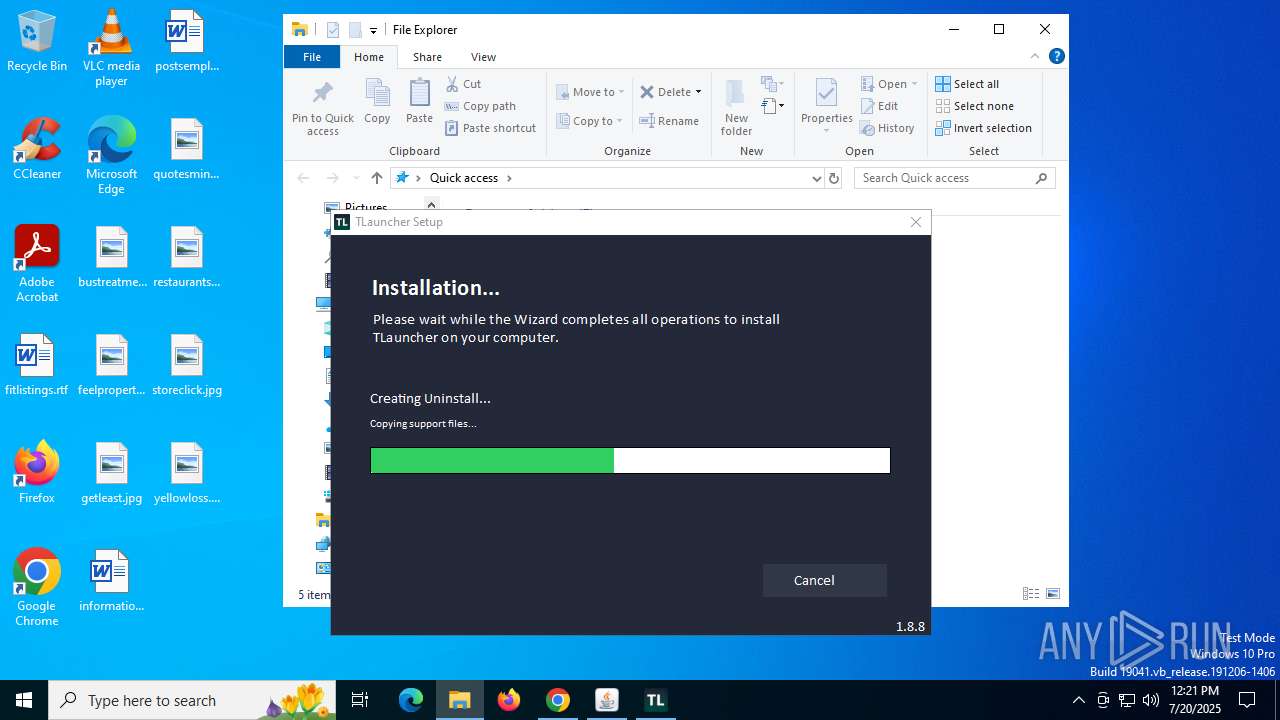Select Google Chrome desktop shortcut
This screenshot has width=1280, height=720.
[37, 588]
